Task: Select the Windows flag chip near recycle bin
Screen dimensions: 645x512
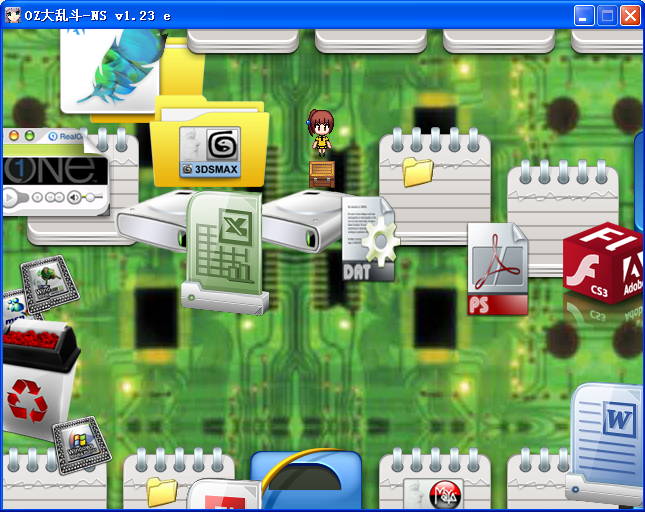Action: pyautogui.click(x=81, y=445)
